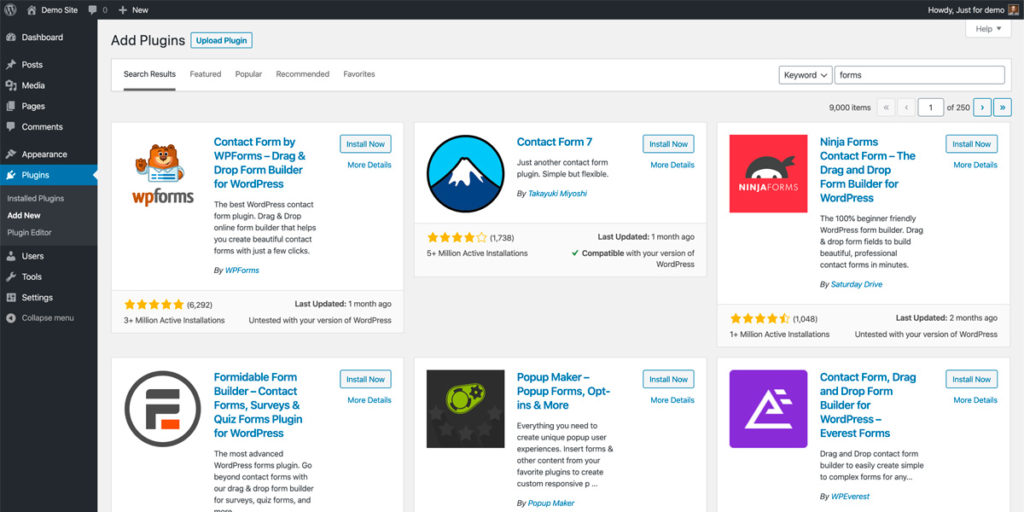This screenshot has height=512, width=1024.
Task: Open More Details for Ninja Forms
Action: (x=976, y=165)
